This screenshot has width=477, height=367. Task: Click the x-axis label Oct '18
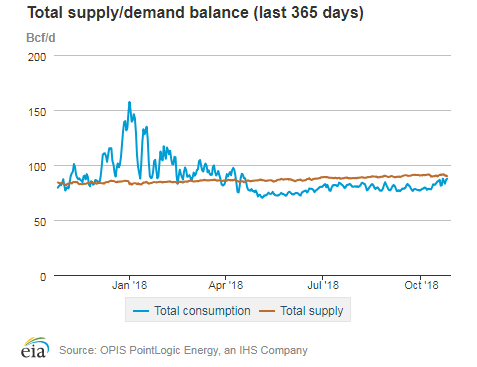[x=421, y=285]
